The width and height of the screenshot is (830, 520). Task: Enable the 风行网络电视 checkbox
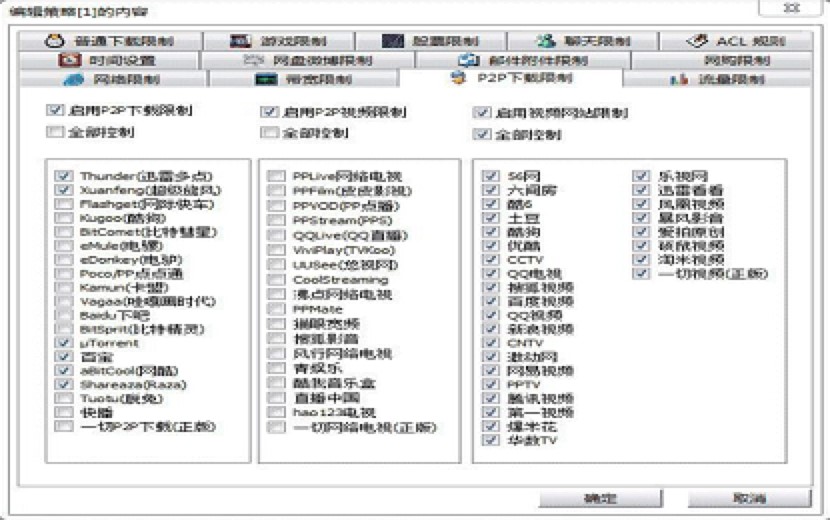pyautogui.click(x=276, y=353)
